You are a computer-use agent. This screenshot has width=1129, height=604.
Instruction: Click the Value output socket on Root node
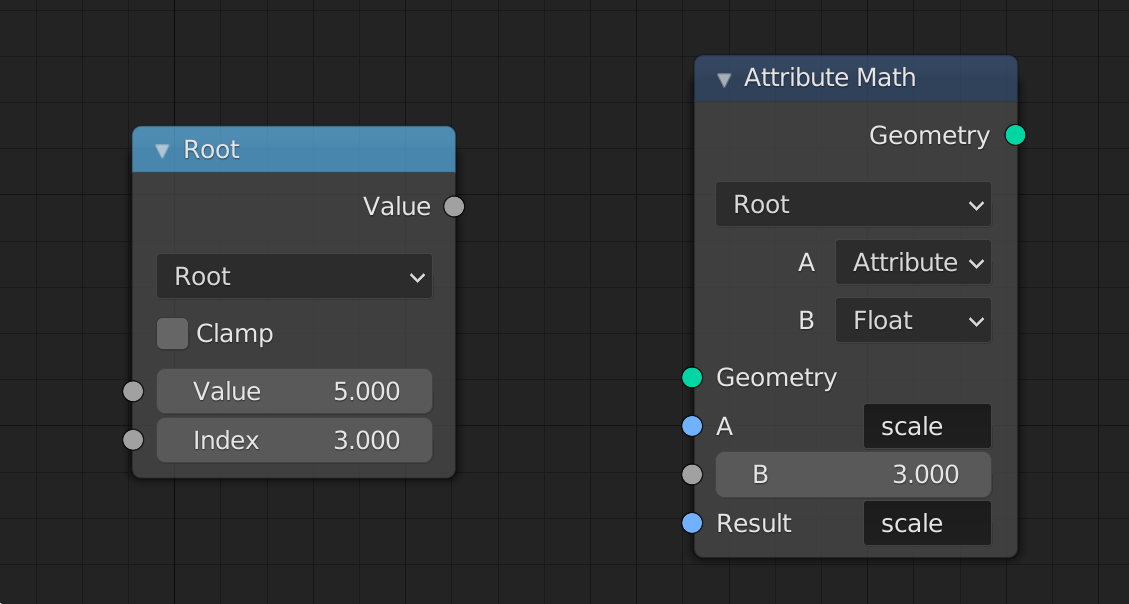pos(454,207)
